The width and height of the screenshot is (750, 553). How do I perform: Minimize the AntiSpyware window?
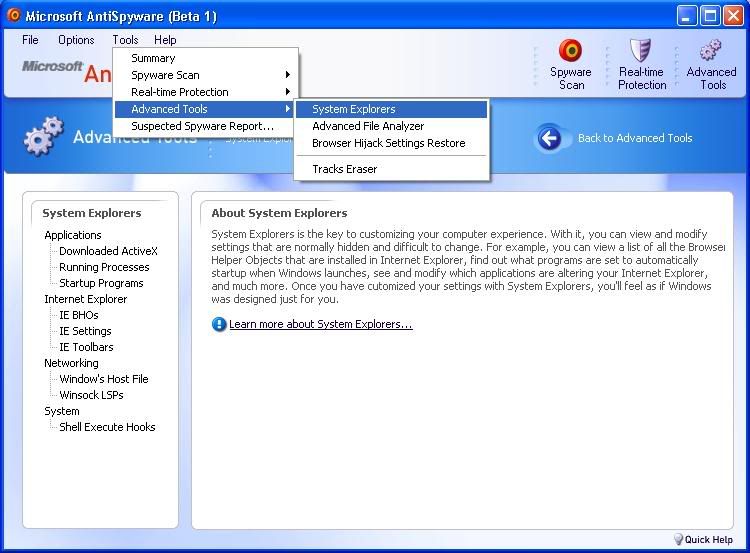[686, 16]
